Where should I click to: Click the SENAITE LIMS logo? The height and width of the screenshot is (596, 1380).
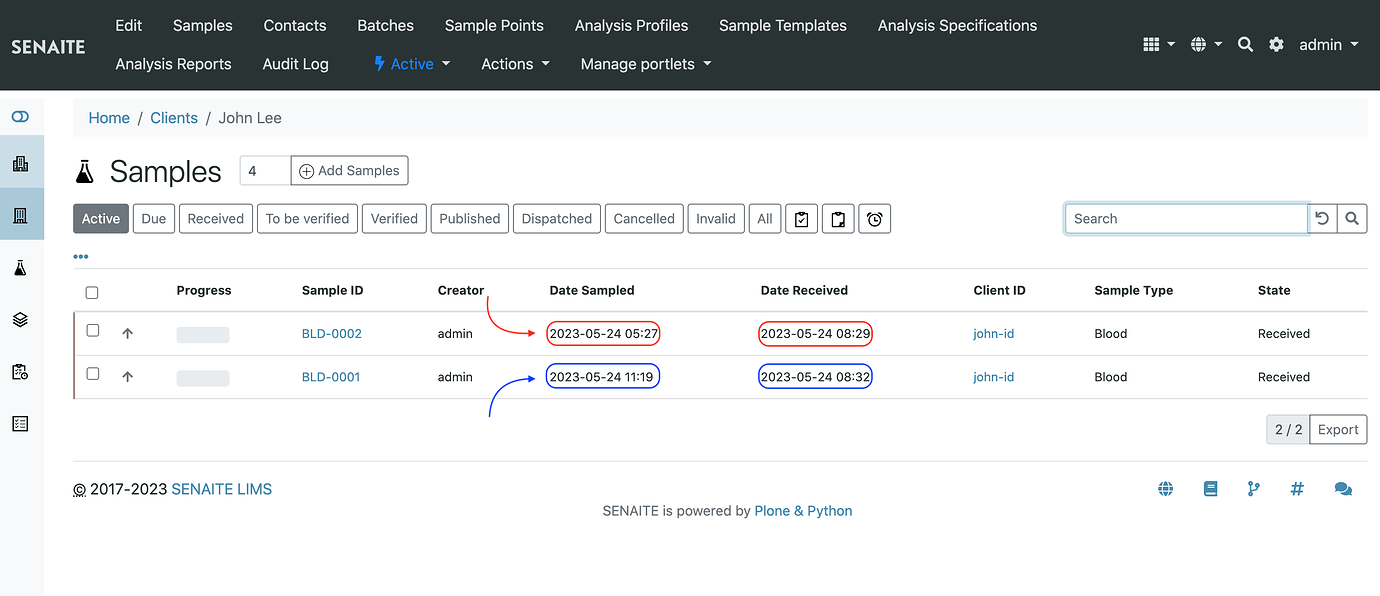pyautogui.click(x=47, y=45)
